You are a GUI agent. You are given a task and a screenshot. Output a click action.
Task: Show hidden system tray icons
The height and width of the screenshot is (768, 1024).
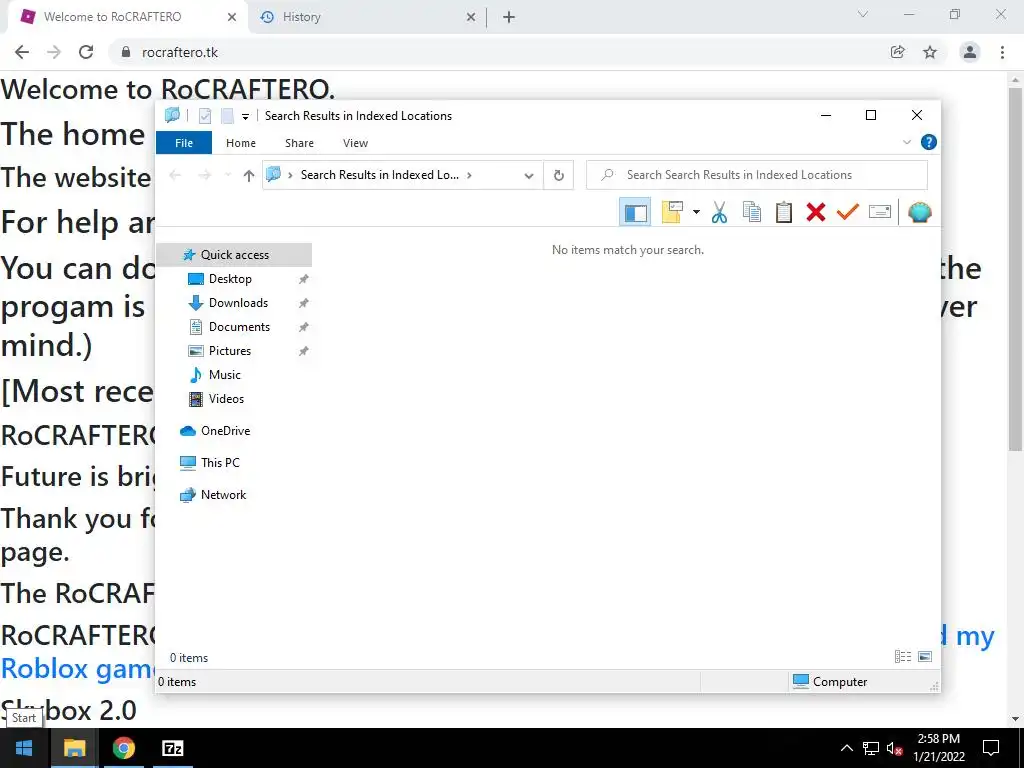coord(846,748)
